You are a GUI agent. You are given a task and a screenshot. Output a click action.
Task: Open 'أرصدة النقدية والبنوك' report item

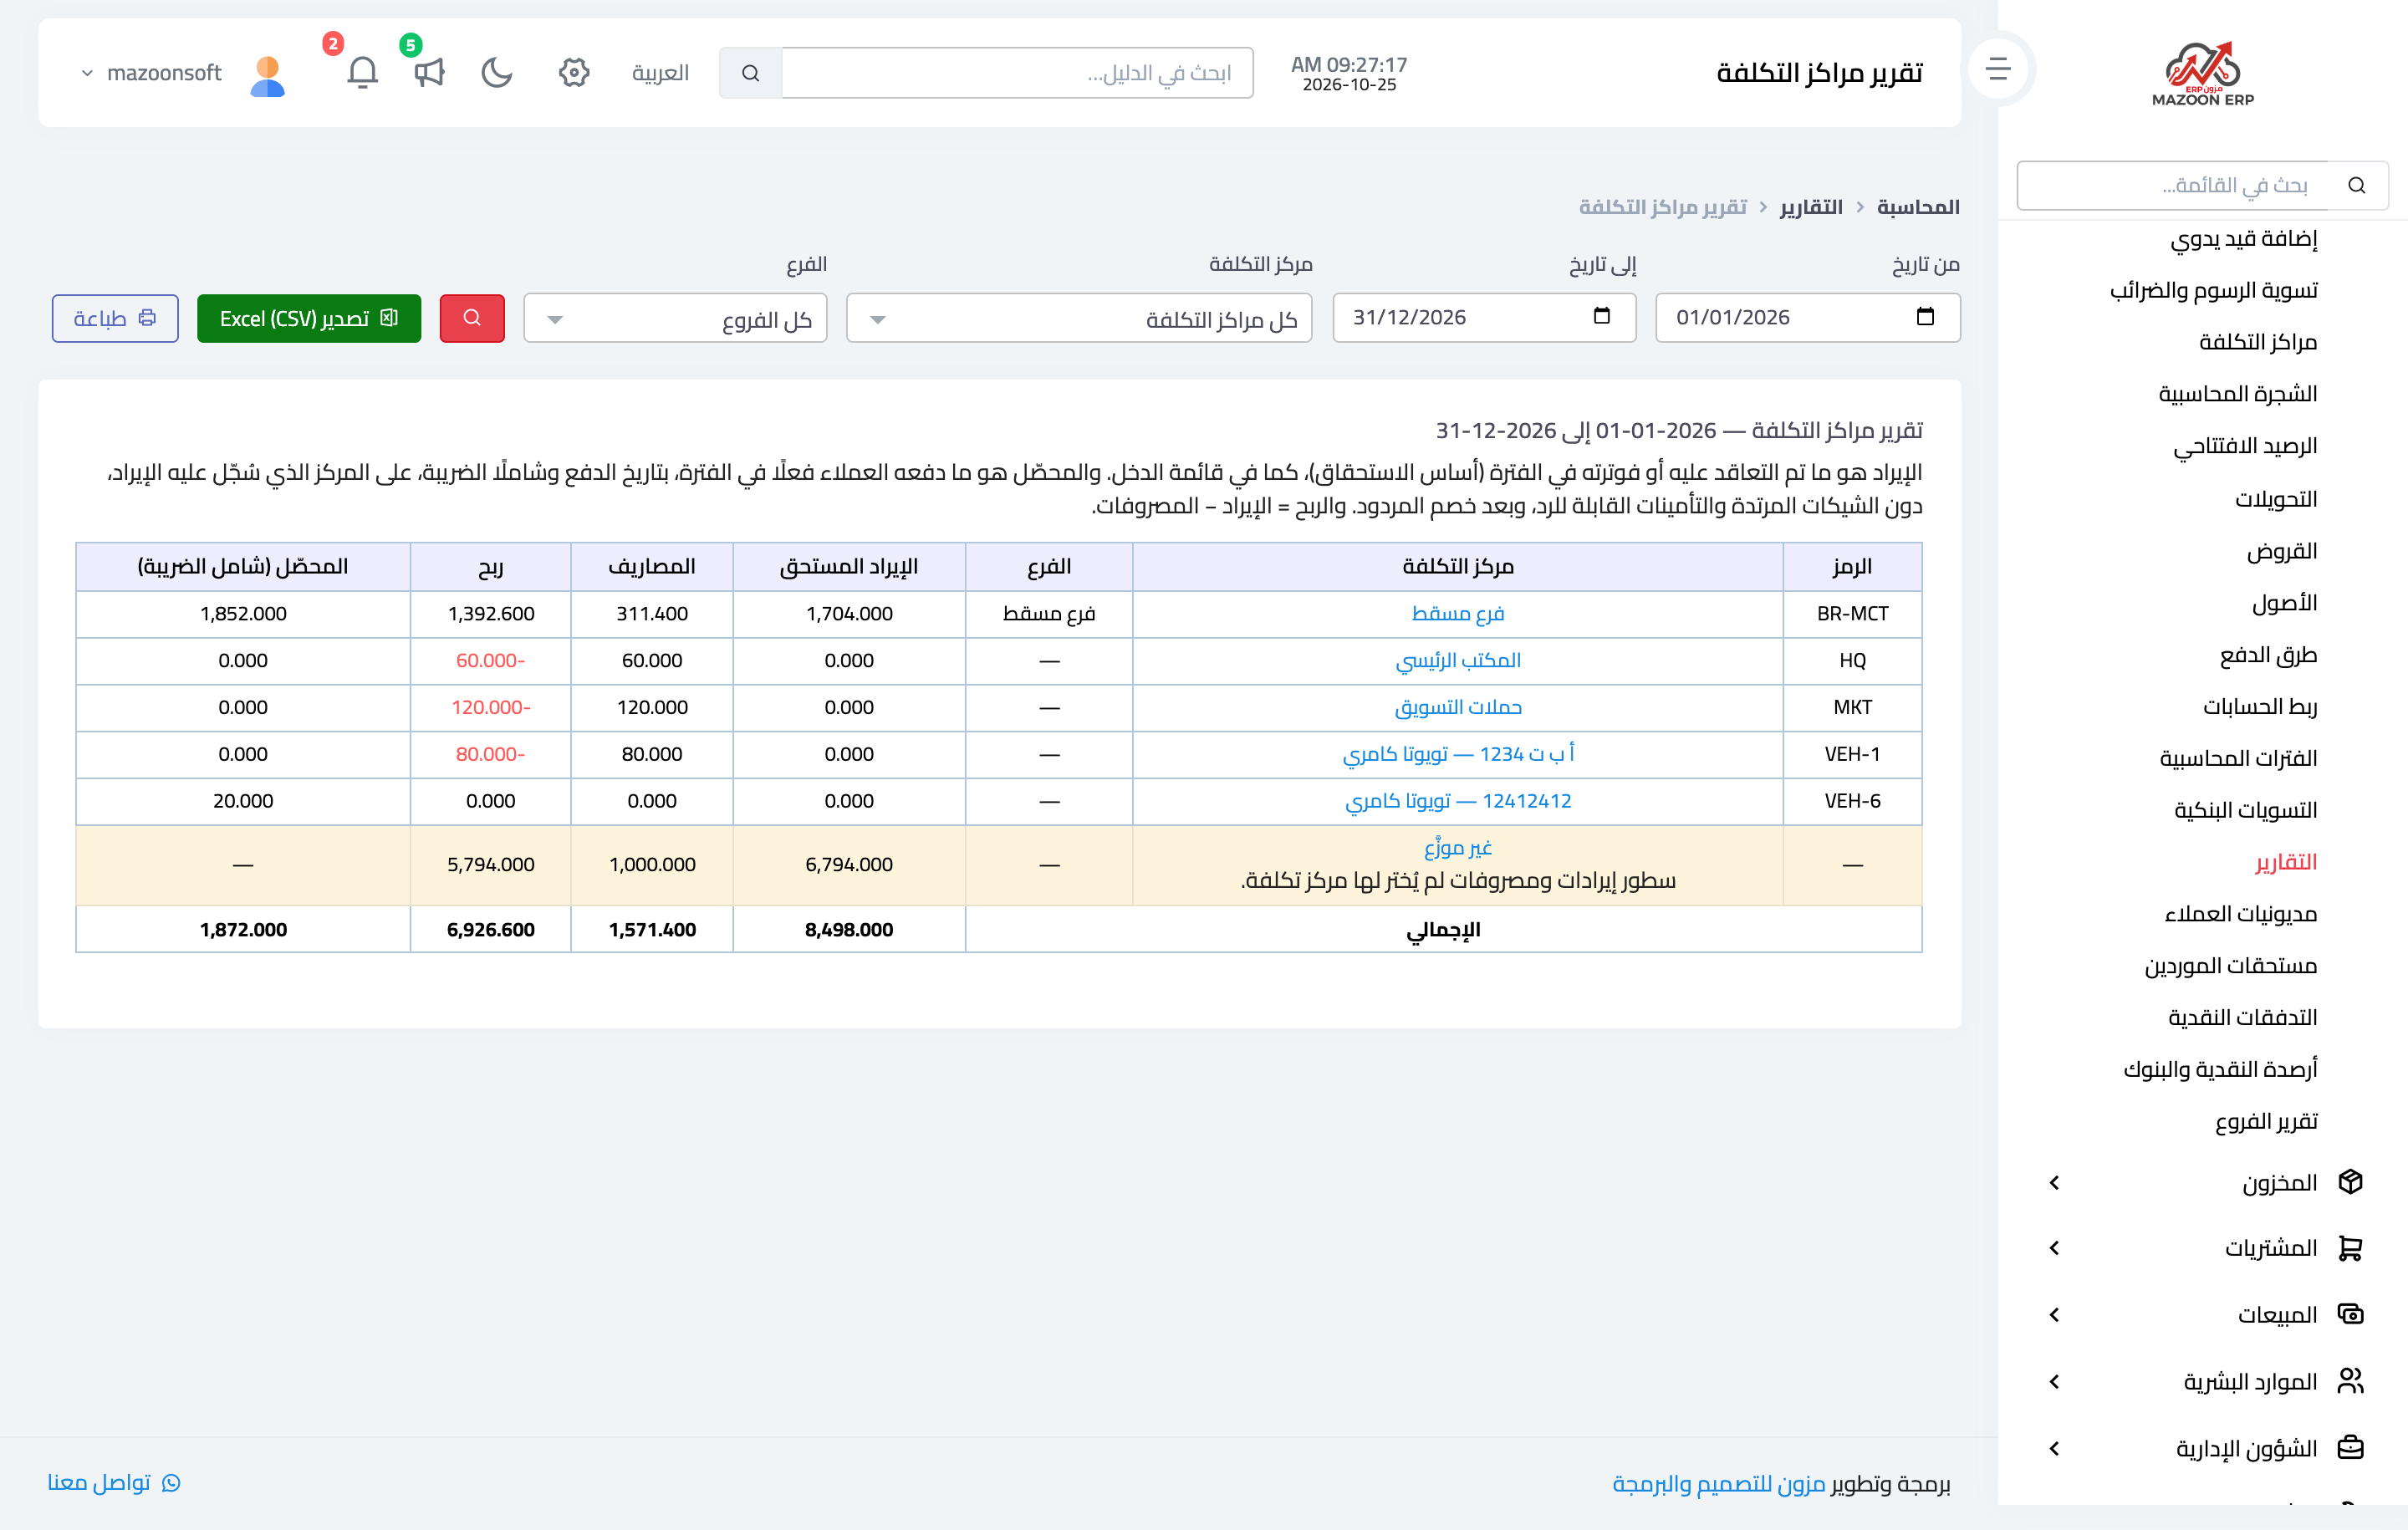click(2219, 1070)
